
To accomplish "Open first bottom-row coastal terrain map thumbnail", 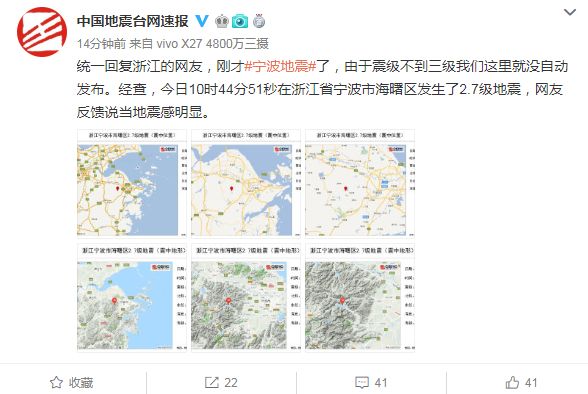I will 132,298.
